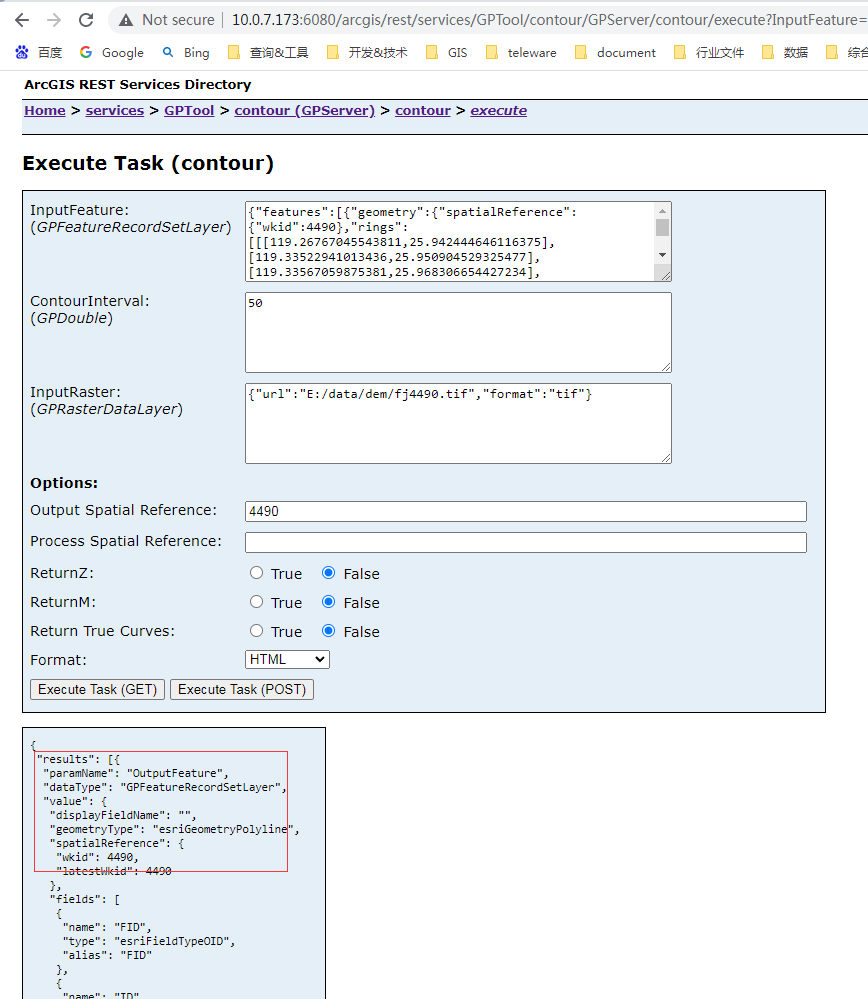Click the ArcGIS REST Services Directory title
Image resolution: width=868 pixels, height=999 pixels.
138,84
